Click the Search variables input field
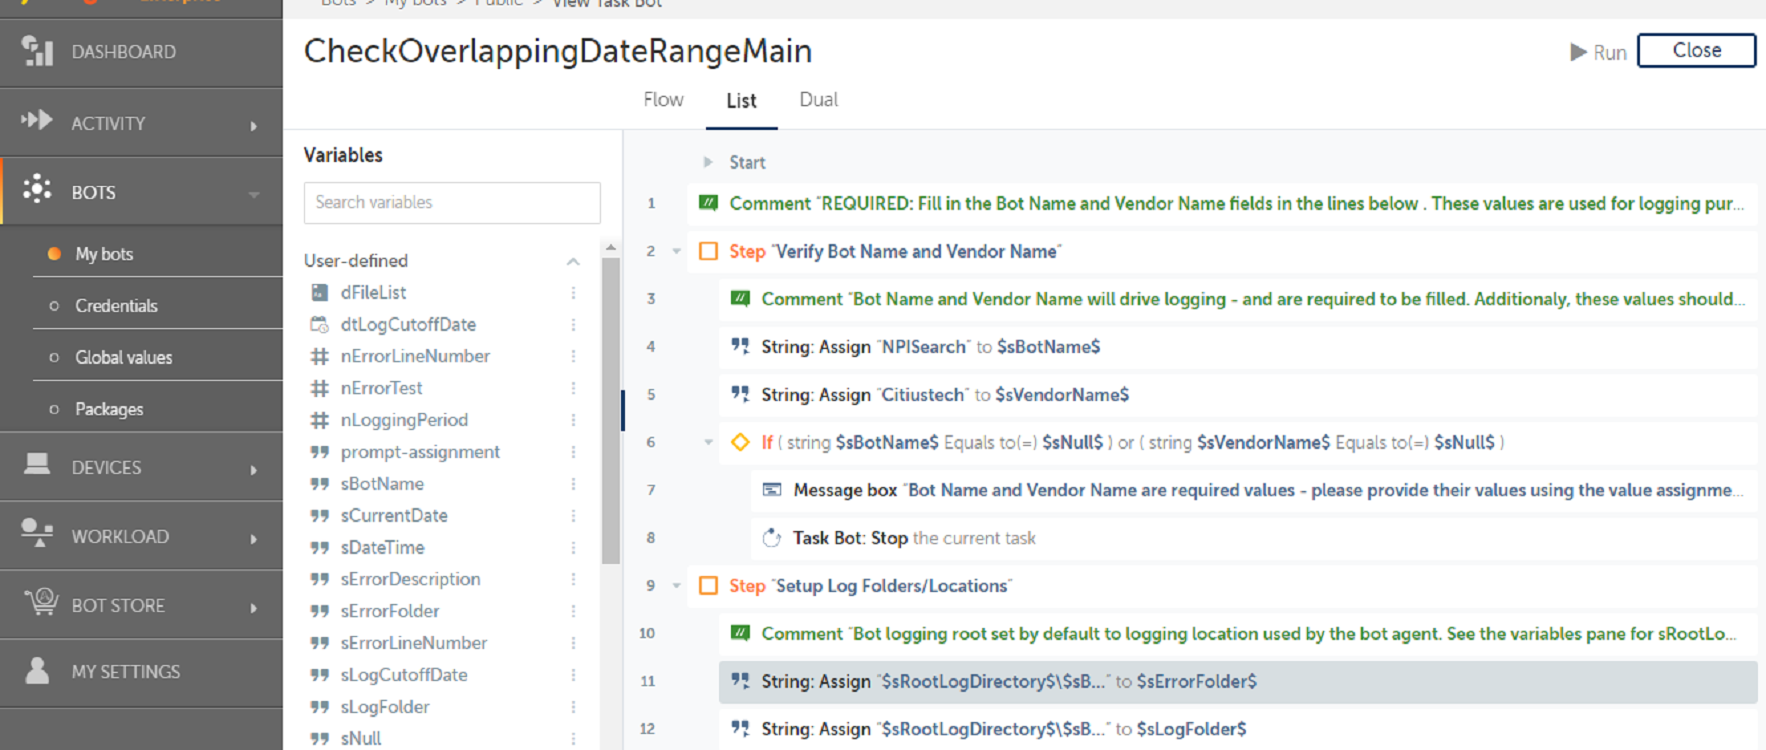 point(452,202)
